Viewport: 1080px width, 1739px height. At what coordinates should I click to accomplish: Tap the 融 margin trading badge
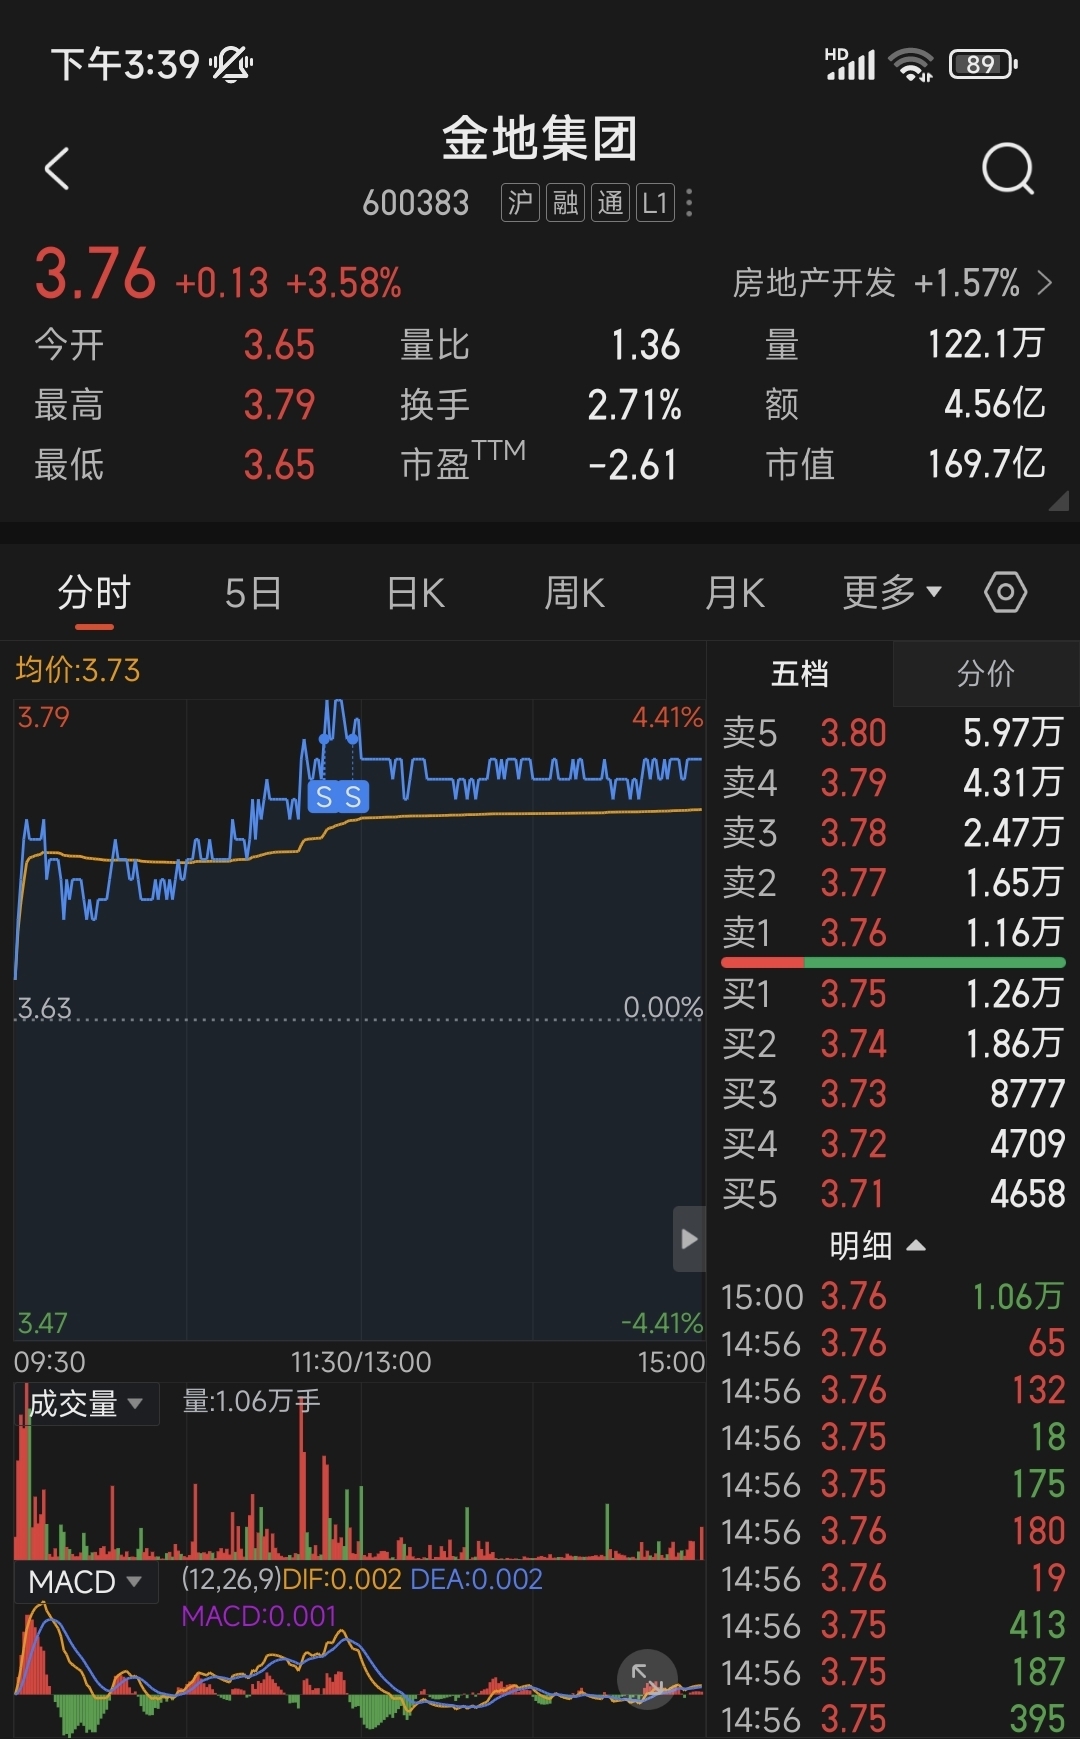(565, 203)
